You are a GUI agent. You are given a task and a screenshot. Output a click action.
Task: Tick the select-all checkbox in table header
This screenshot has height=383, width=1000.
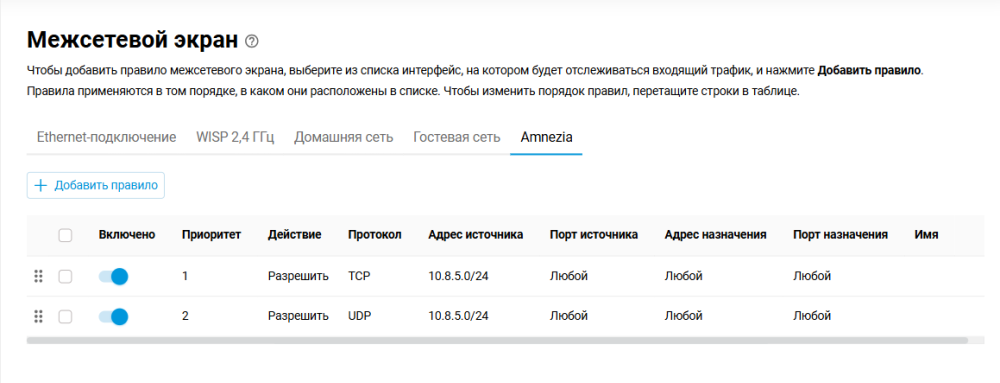65,235
